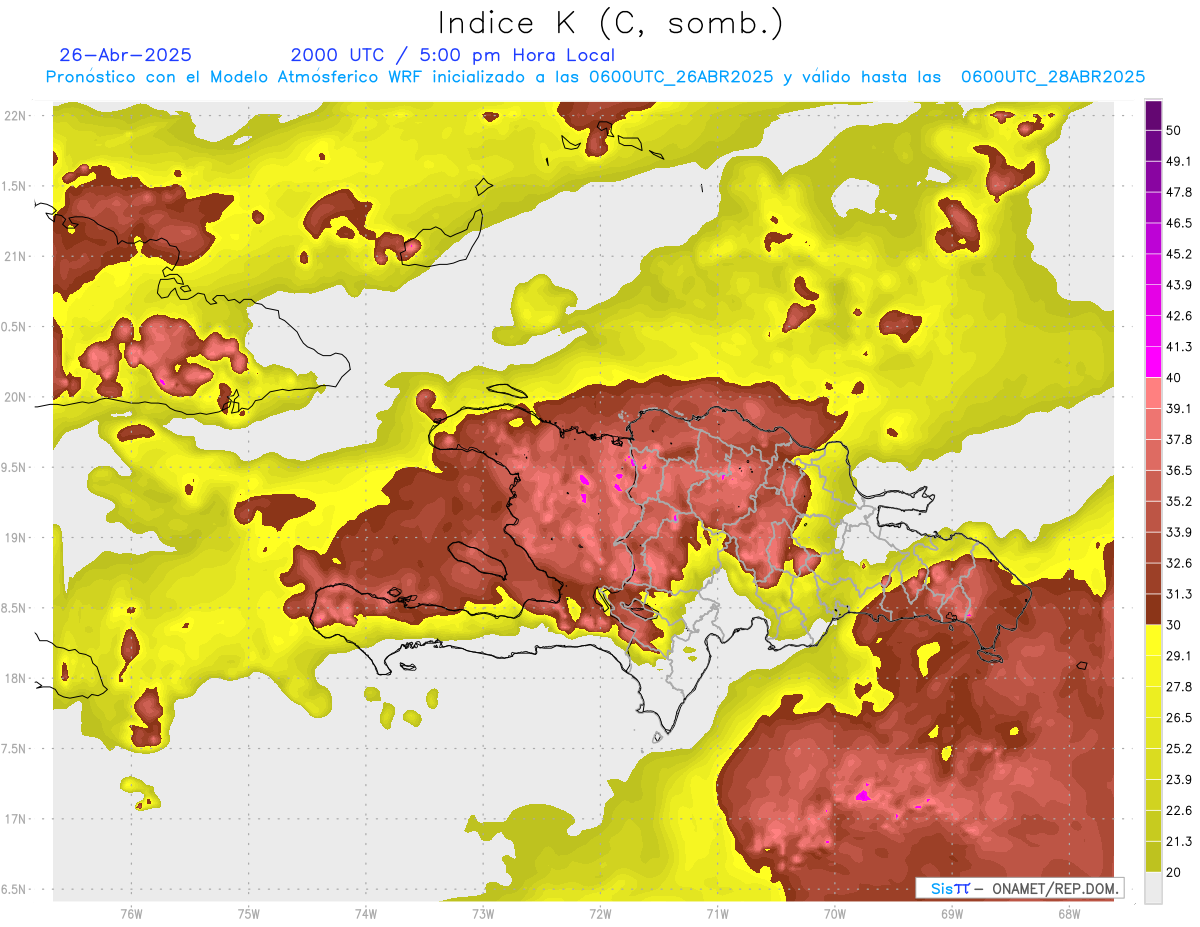Viewport: 1200px width, 927px height.
Task: Pick the bright yellow swatch between 29.1 and 30
Action: [1153, 640]
